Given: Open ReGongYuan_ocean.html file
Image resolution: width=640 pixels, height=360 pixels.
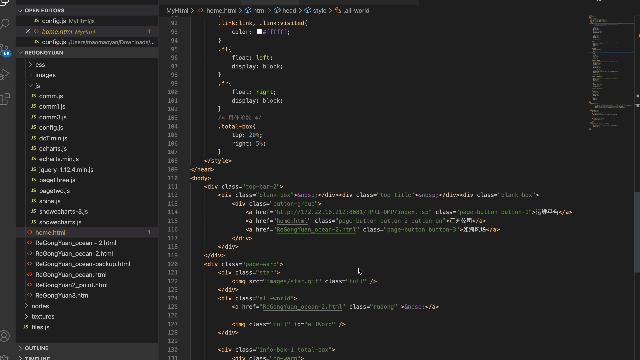Looking at the screenshot, I should pyautogui.click(x=71, y=275).
